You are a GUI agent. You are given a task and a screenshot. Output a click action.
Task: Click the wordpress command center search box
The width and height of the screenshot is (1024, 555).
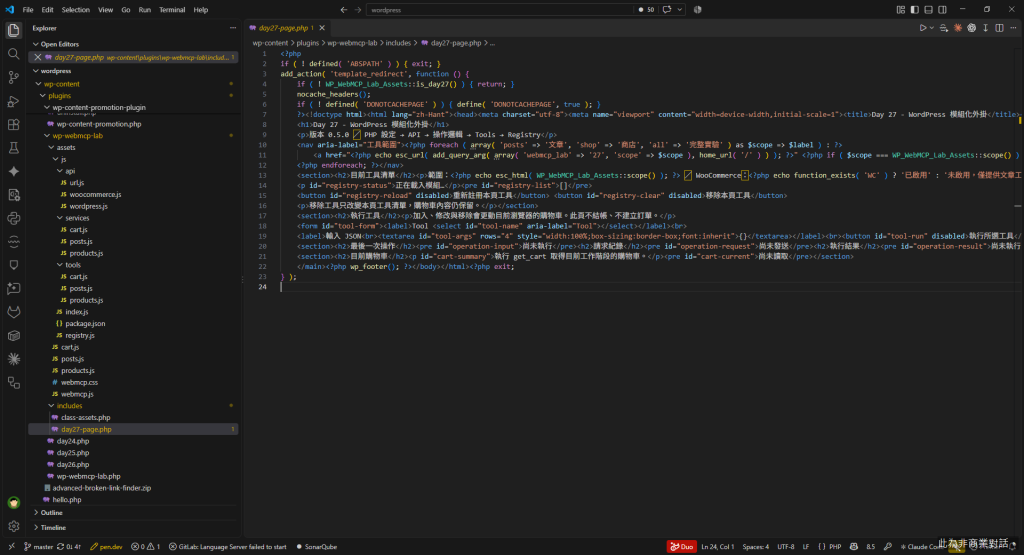[x=500, y=10]
